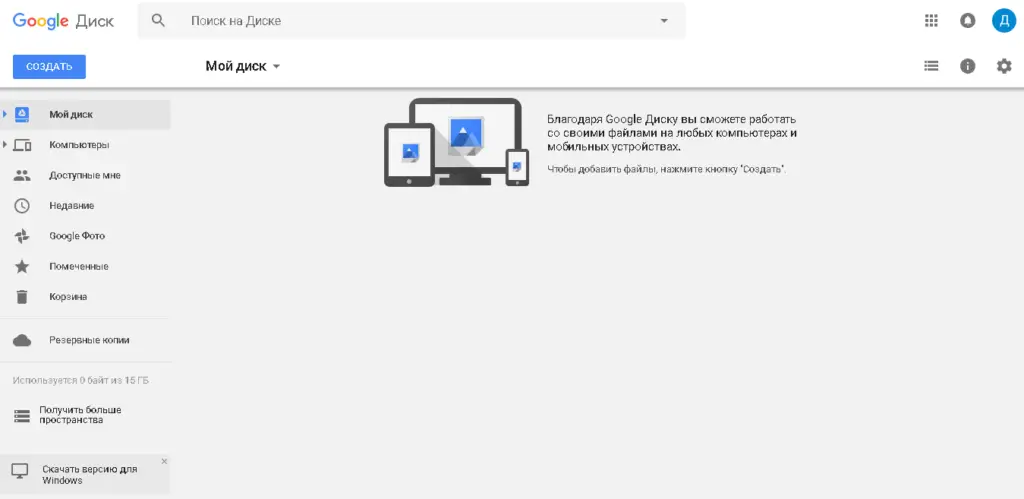This screenshot has width=1024, height=499.
Task: Expand the Мой диск tree arrow
Action: point(5,114)
